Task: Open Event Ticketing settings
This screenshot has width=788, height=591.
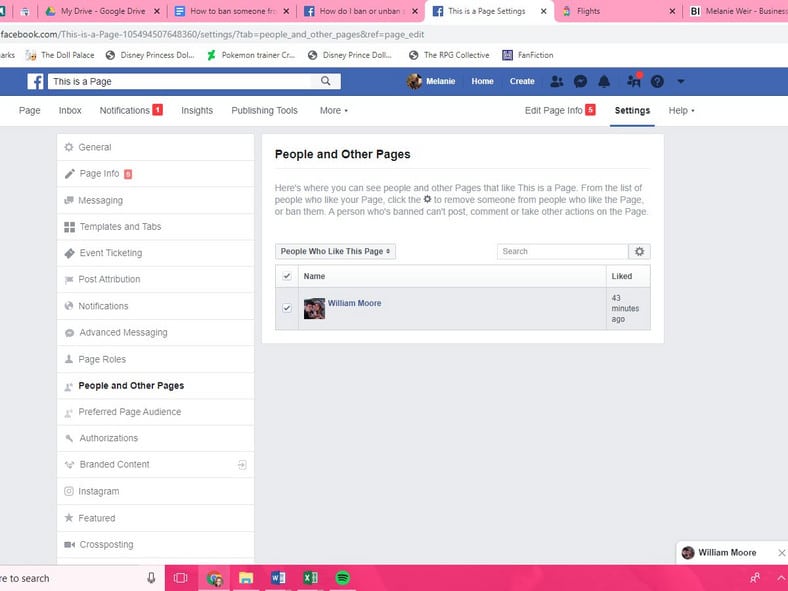Action: pyautogui.click(x=155, y=253)
